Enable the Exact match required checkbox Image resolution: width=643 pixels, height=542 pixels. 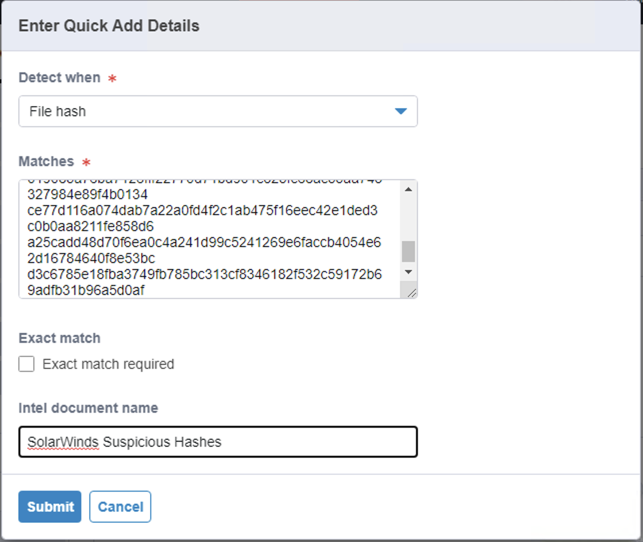[x=26, y=364]
